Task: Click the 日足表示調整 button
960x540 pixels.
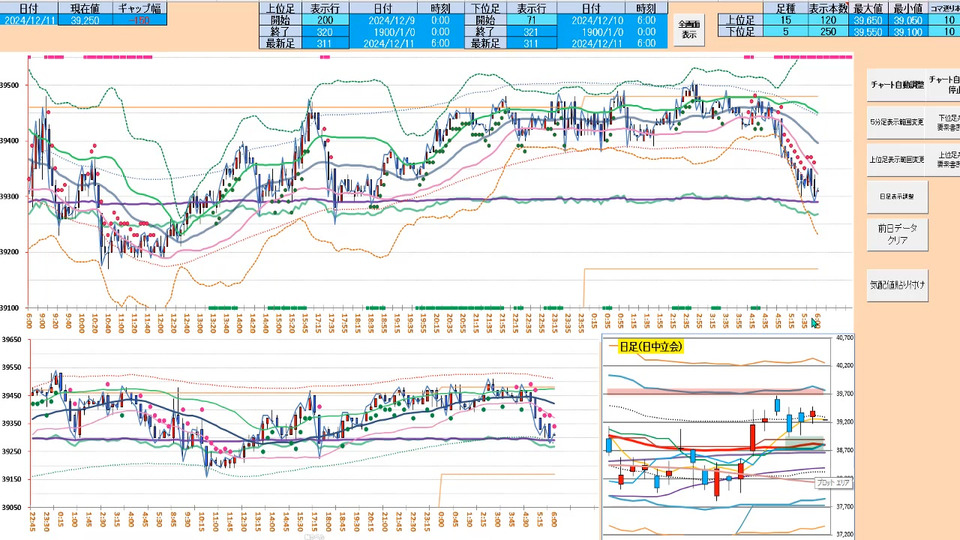Action: pos(897,197)
